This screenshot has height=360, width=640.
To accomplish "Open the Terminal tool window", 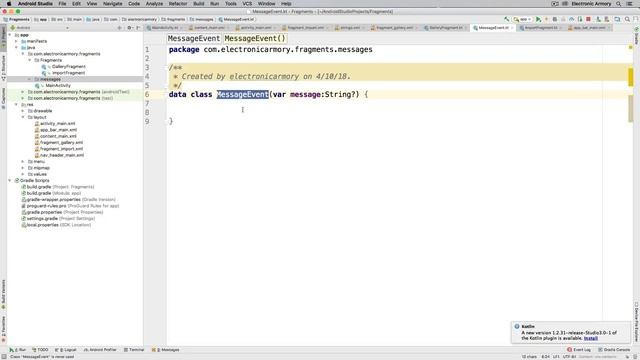I will [134, 350].
